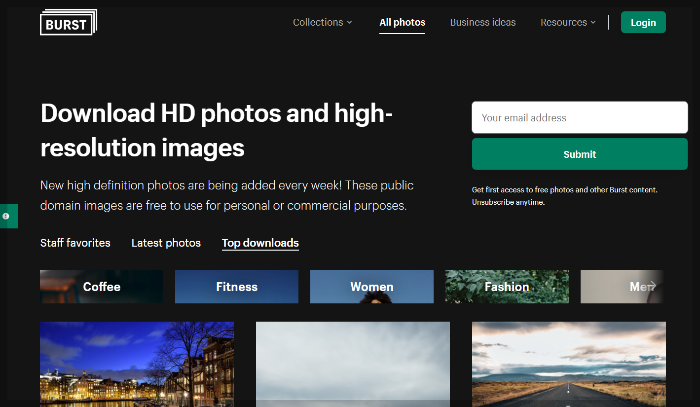Open the open road landscape photo

tap(569, 364)
